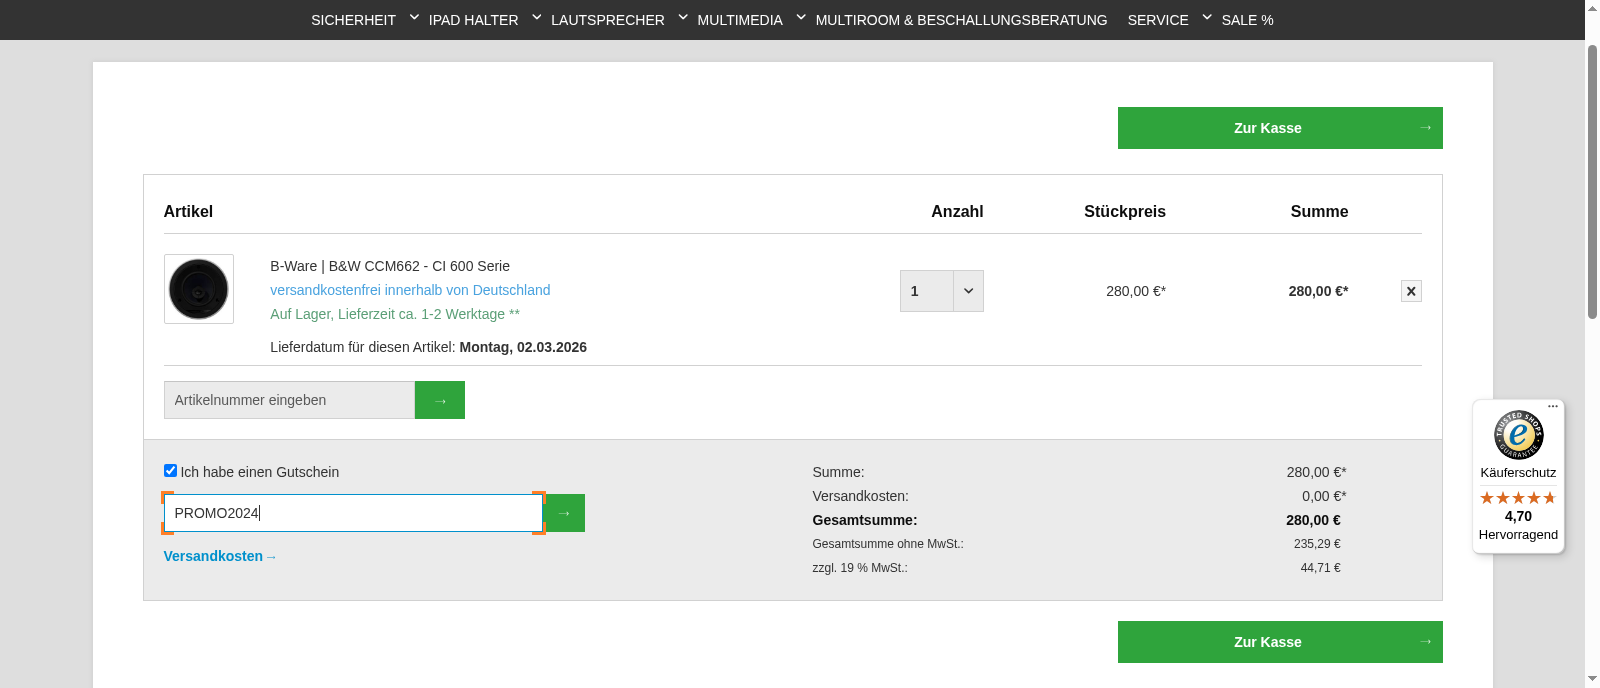Open the SERVICE menu item

(x=1158, y=20)
